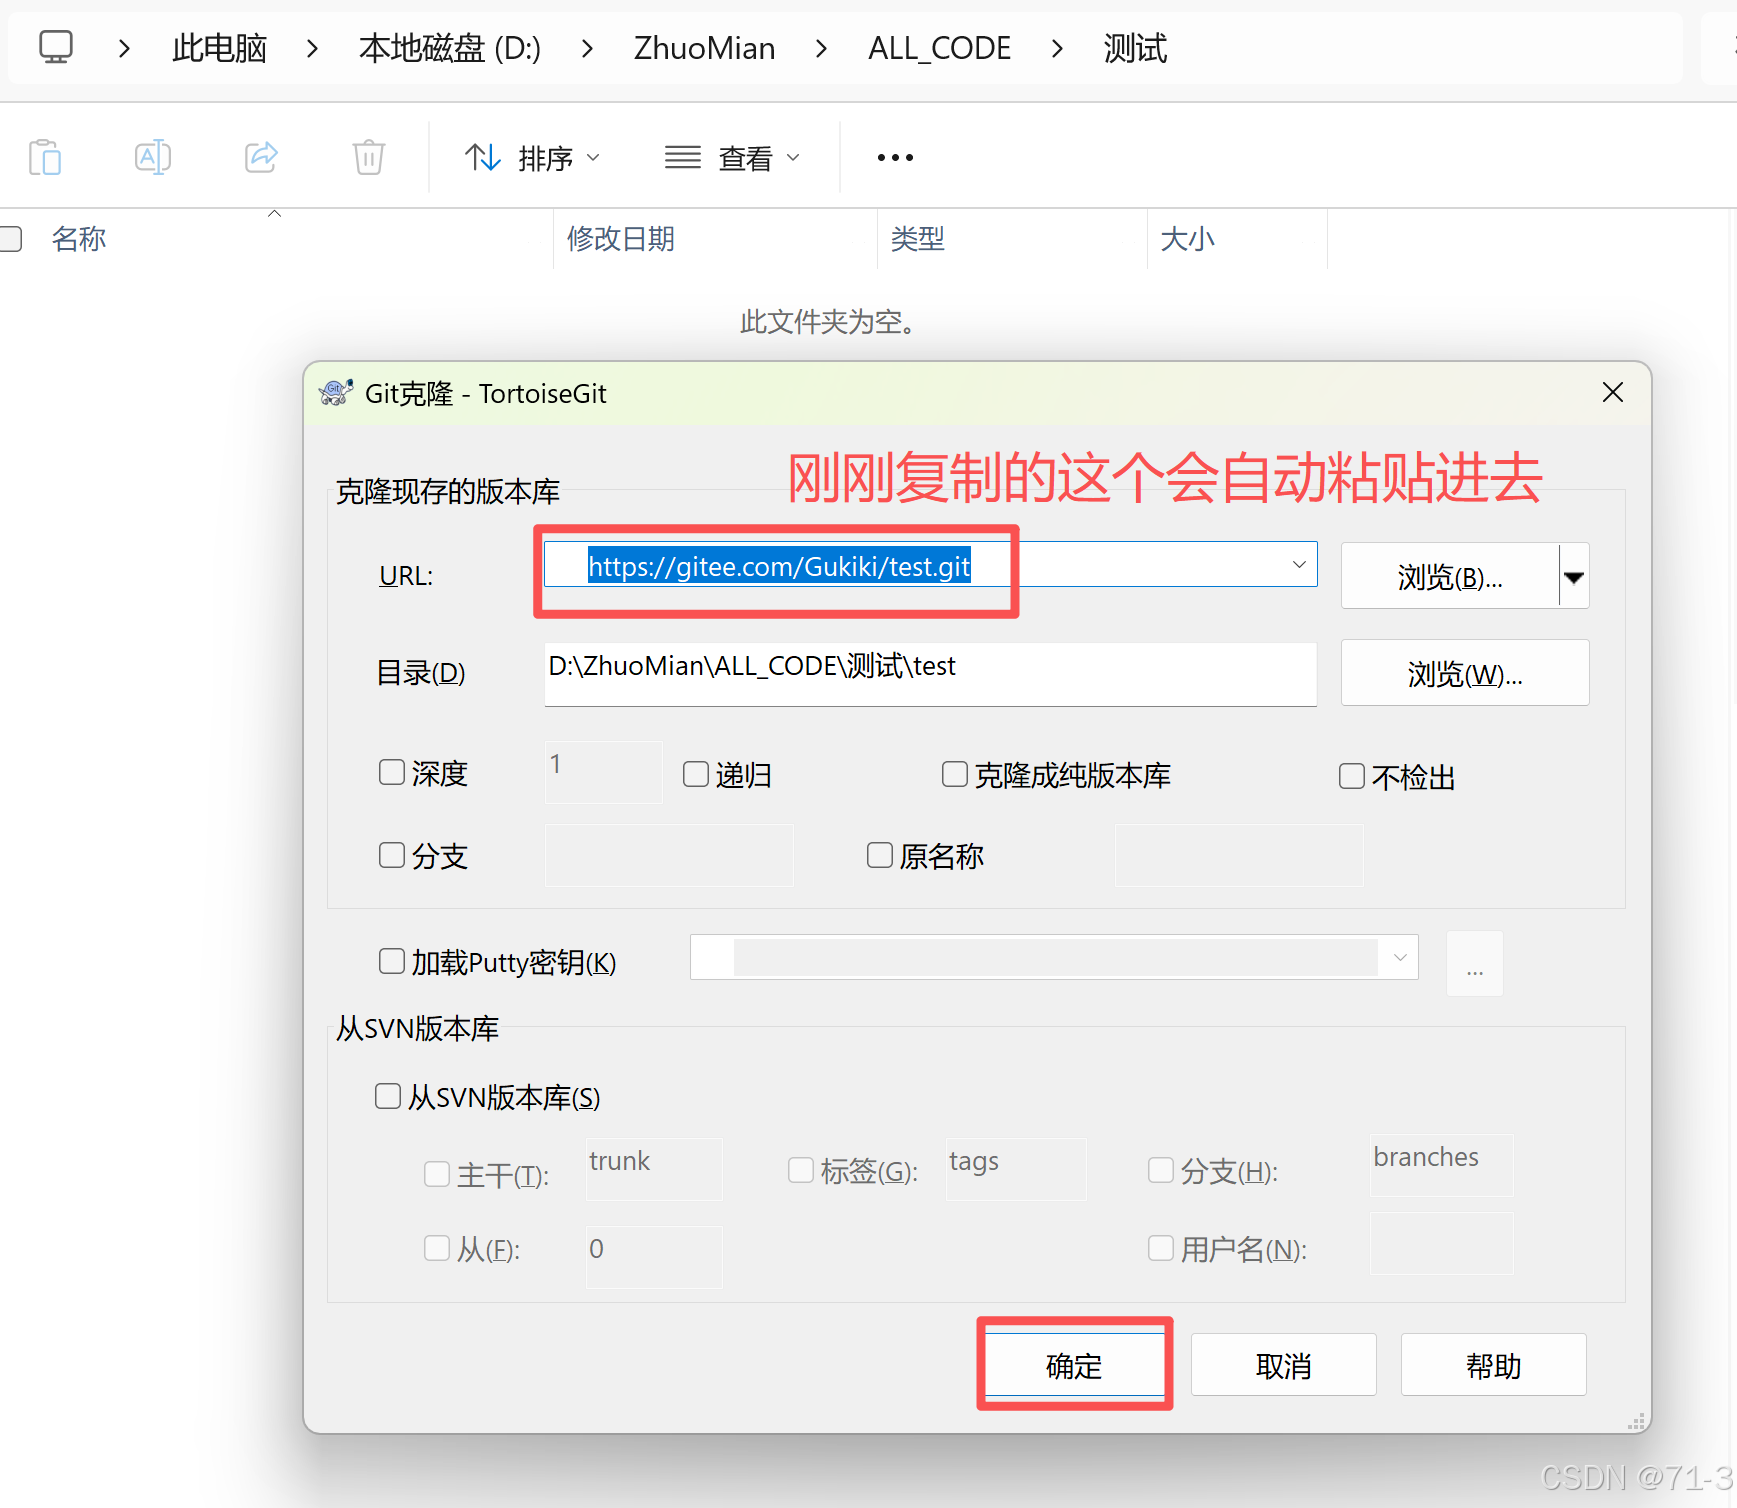Enable the 从SVN版本库(S) checkbox
The height and width of the screenshot is (1508, 1737).
[388, 1096]
